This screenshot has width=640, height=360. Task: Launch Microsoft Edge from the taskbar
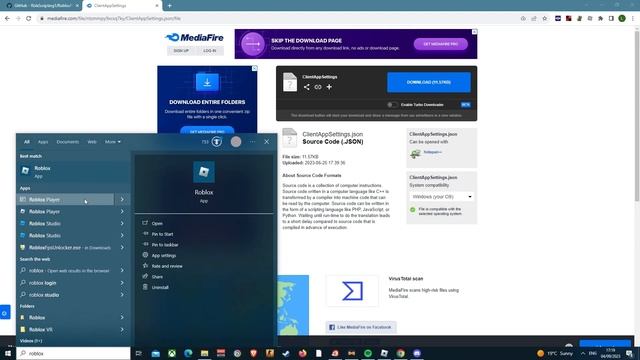point(188,353)
